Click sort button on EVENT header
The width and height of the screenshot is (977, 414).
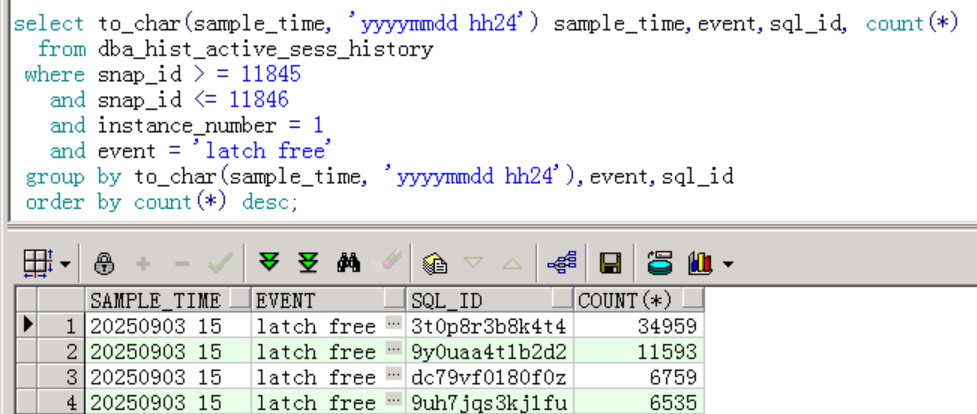394,299
